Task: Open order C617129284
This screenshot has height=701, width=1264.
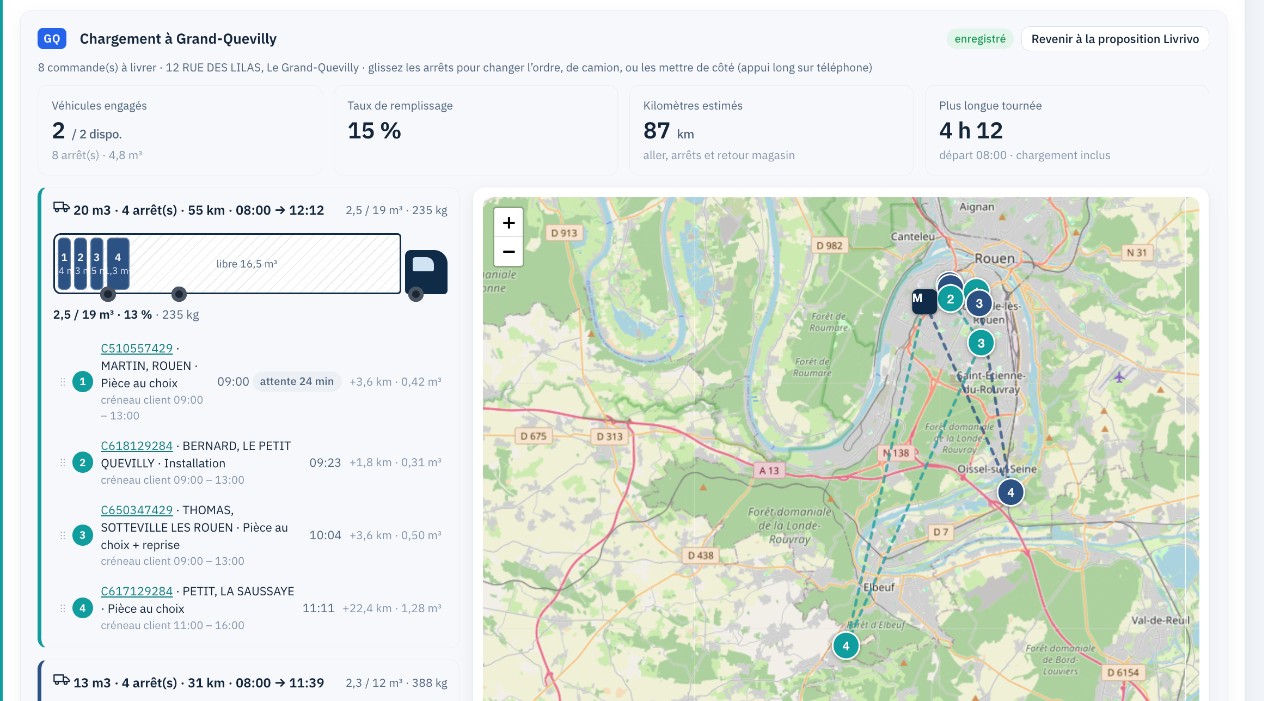Action: coord(137,591)
